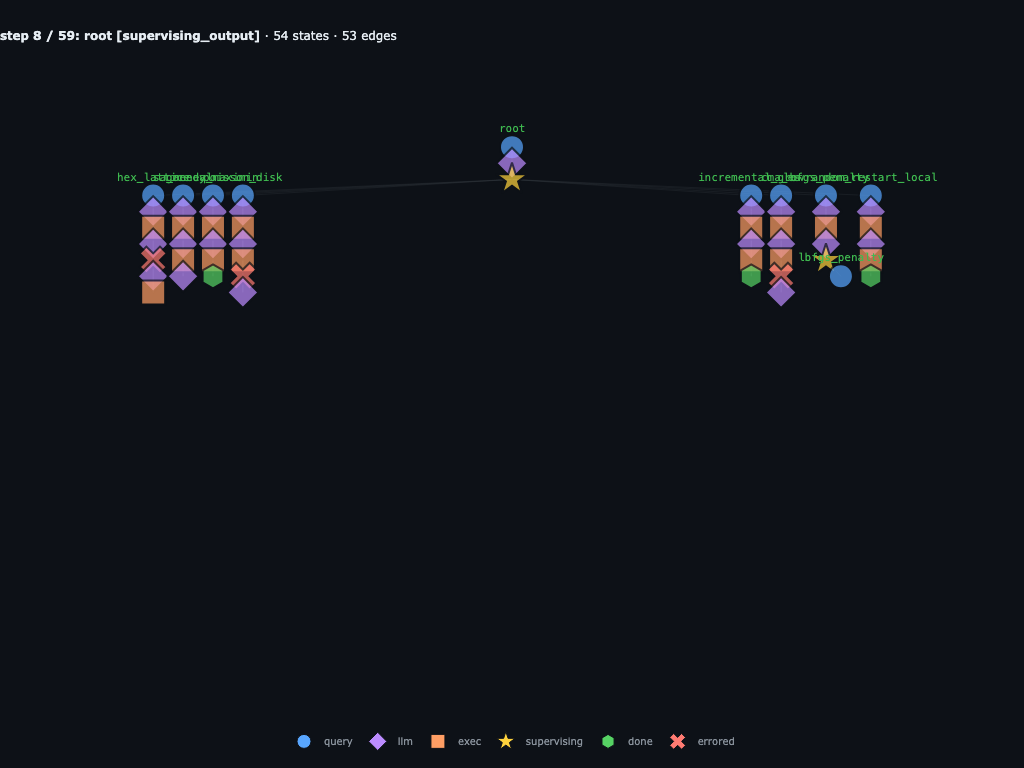This screenshot has height=768, width=1024.
Task: Click the green done hexagon in restart_local column
Action: (x=871, y=276)
